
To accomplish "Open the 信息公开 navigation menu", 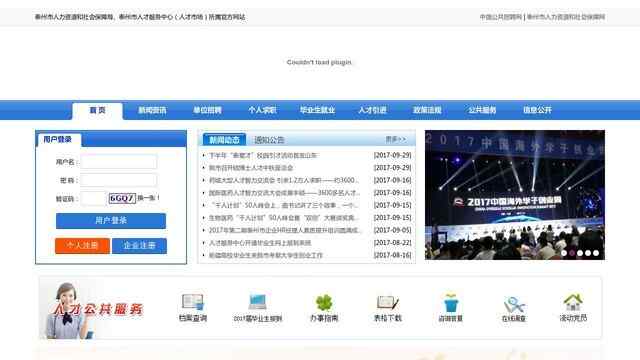I will click(537, 110).
